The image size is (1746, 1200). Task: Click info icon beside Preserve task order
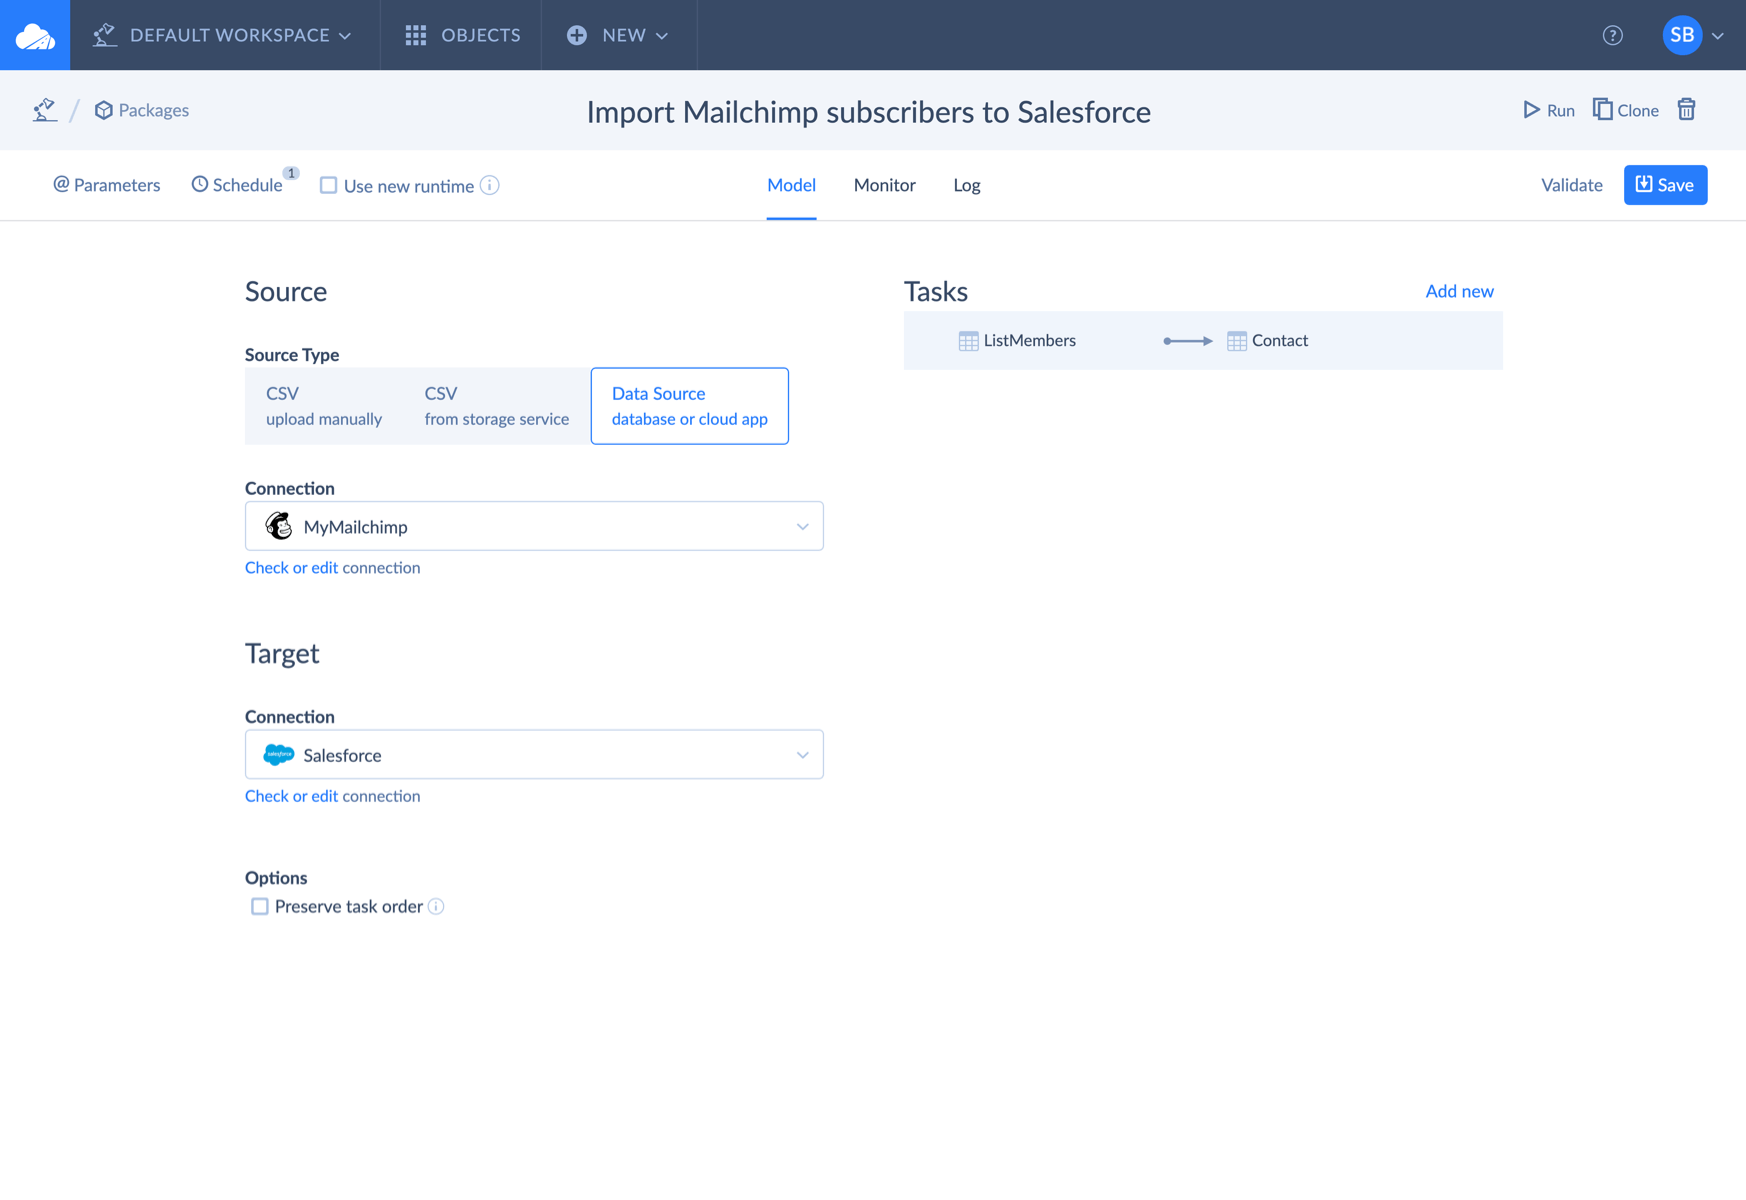point(436,907)
